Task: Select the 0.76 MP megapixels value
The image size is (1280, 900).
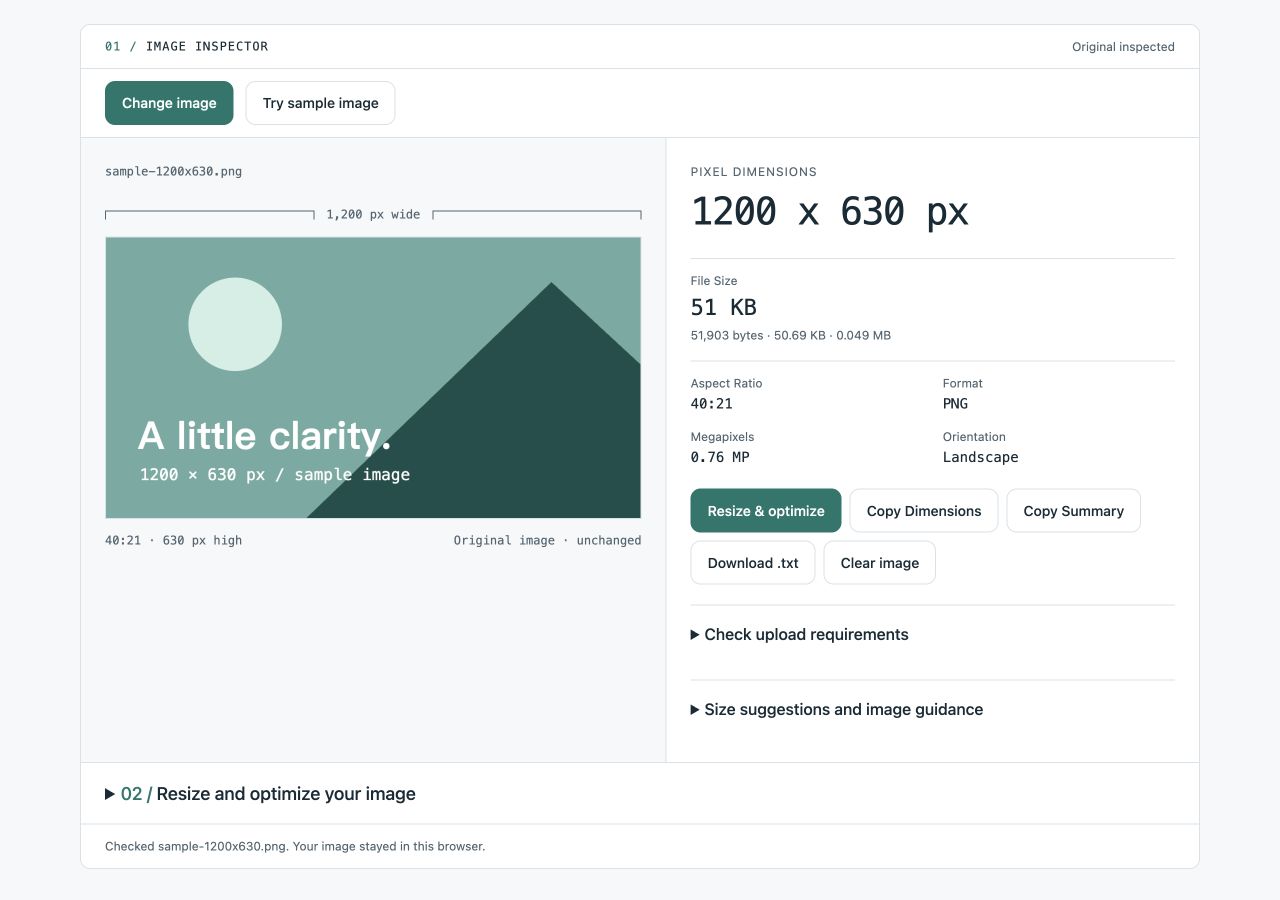Action: point(720,457)
